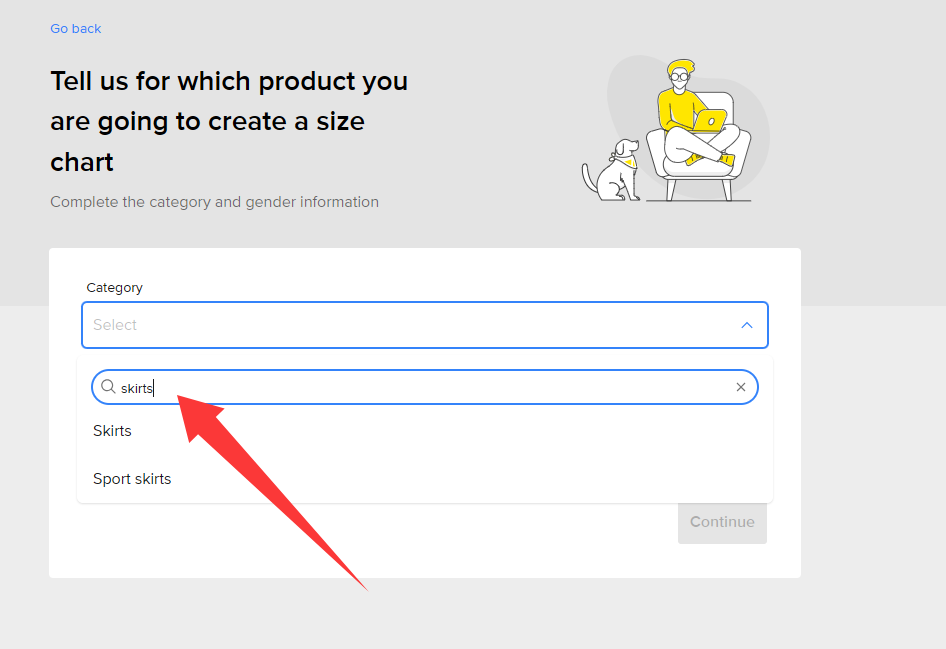Click the subtitle about category and gender
The image size is (946, 649).
tap(214, 202)
